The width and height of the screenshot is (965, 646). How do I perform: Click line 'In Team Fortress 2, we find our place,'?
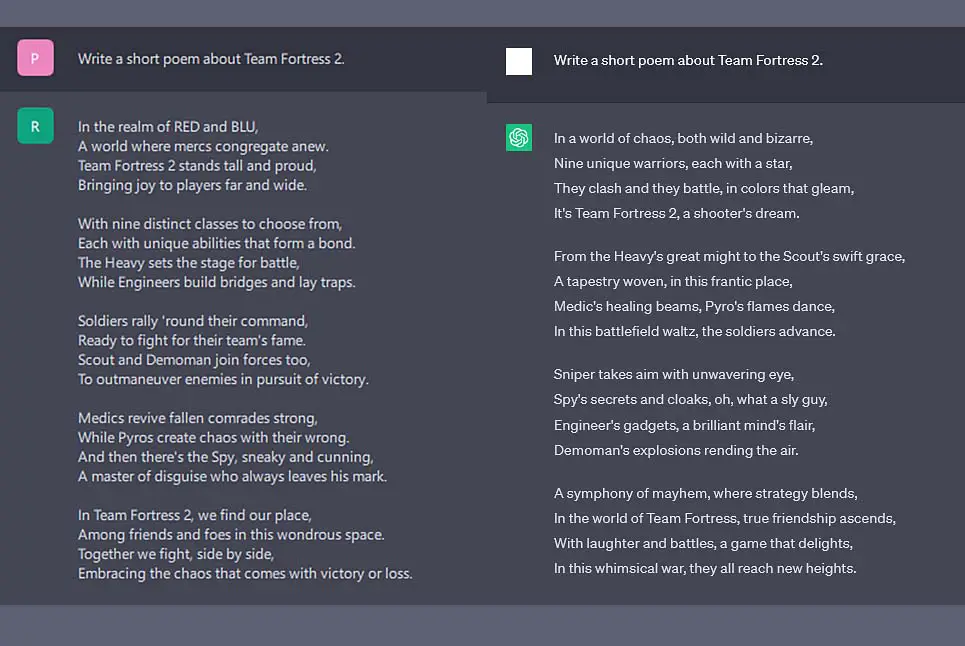pyautogui.click(x=194, y=516)
